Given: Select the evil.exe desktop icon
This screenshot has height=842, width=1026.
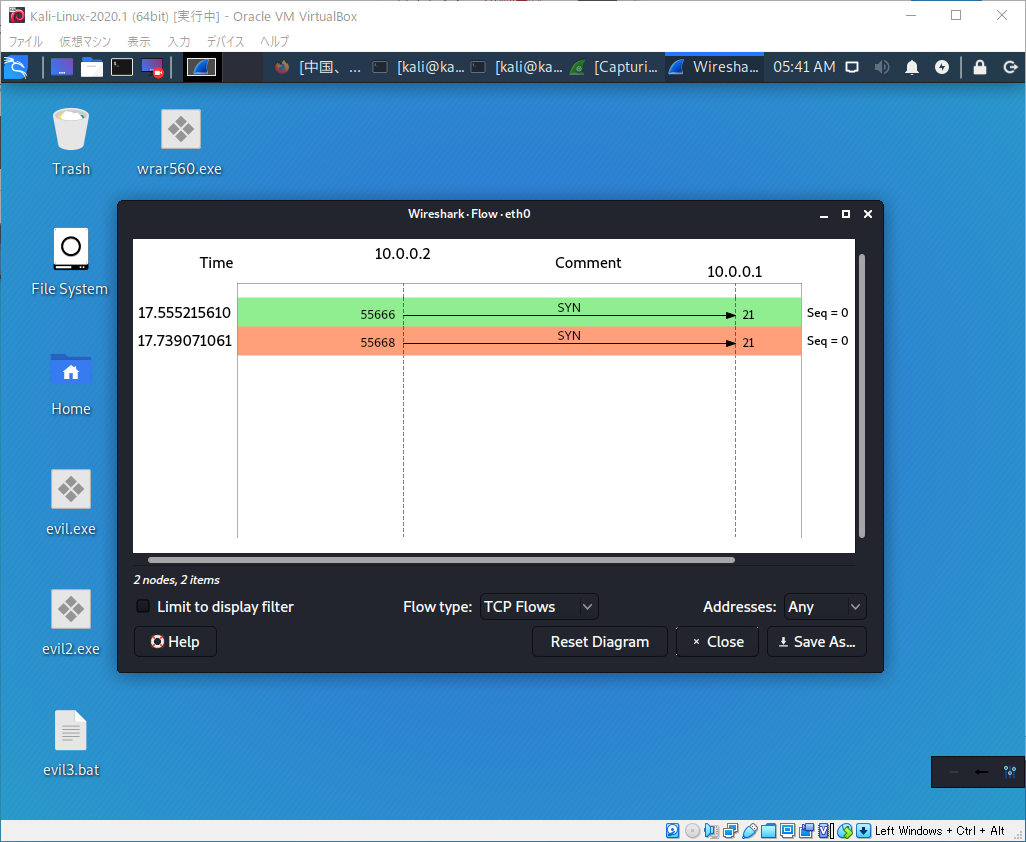Looking at the screenshot, I should tap(71, 502).
